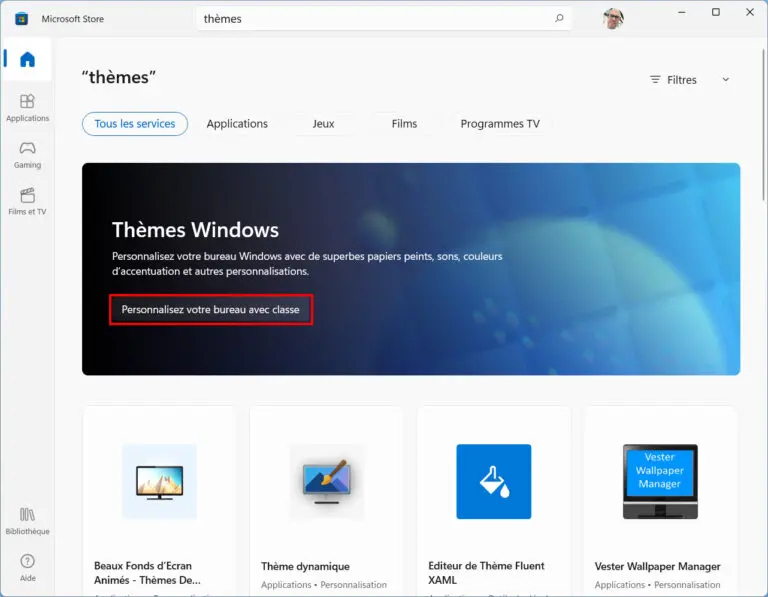Click the “thèmes” results heading
The image size is (768, 597).
[119, 77]
